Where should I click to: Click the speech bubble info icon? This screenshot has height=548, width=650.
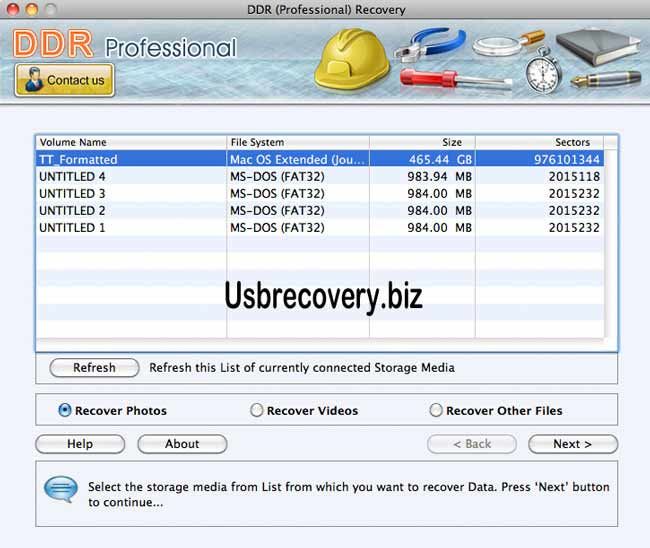61,489
